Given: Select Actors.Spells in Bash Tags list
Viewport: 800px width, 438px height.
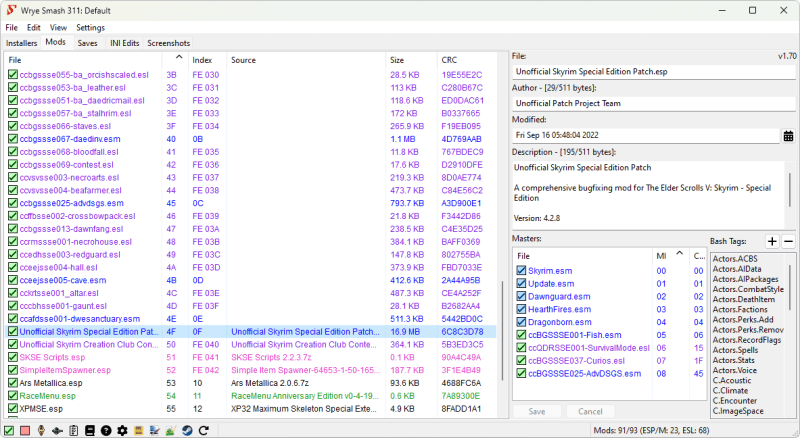Looking at the screenshot, I should 735,350.
